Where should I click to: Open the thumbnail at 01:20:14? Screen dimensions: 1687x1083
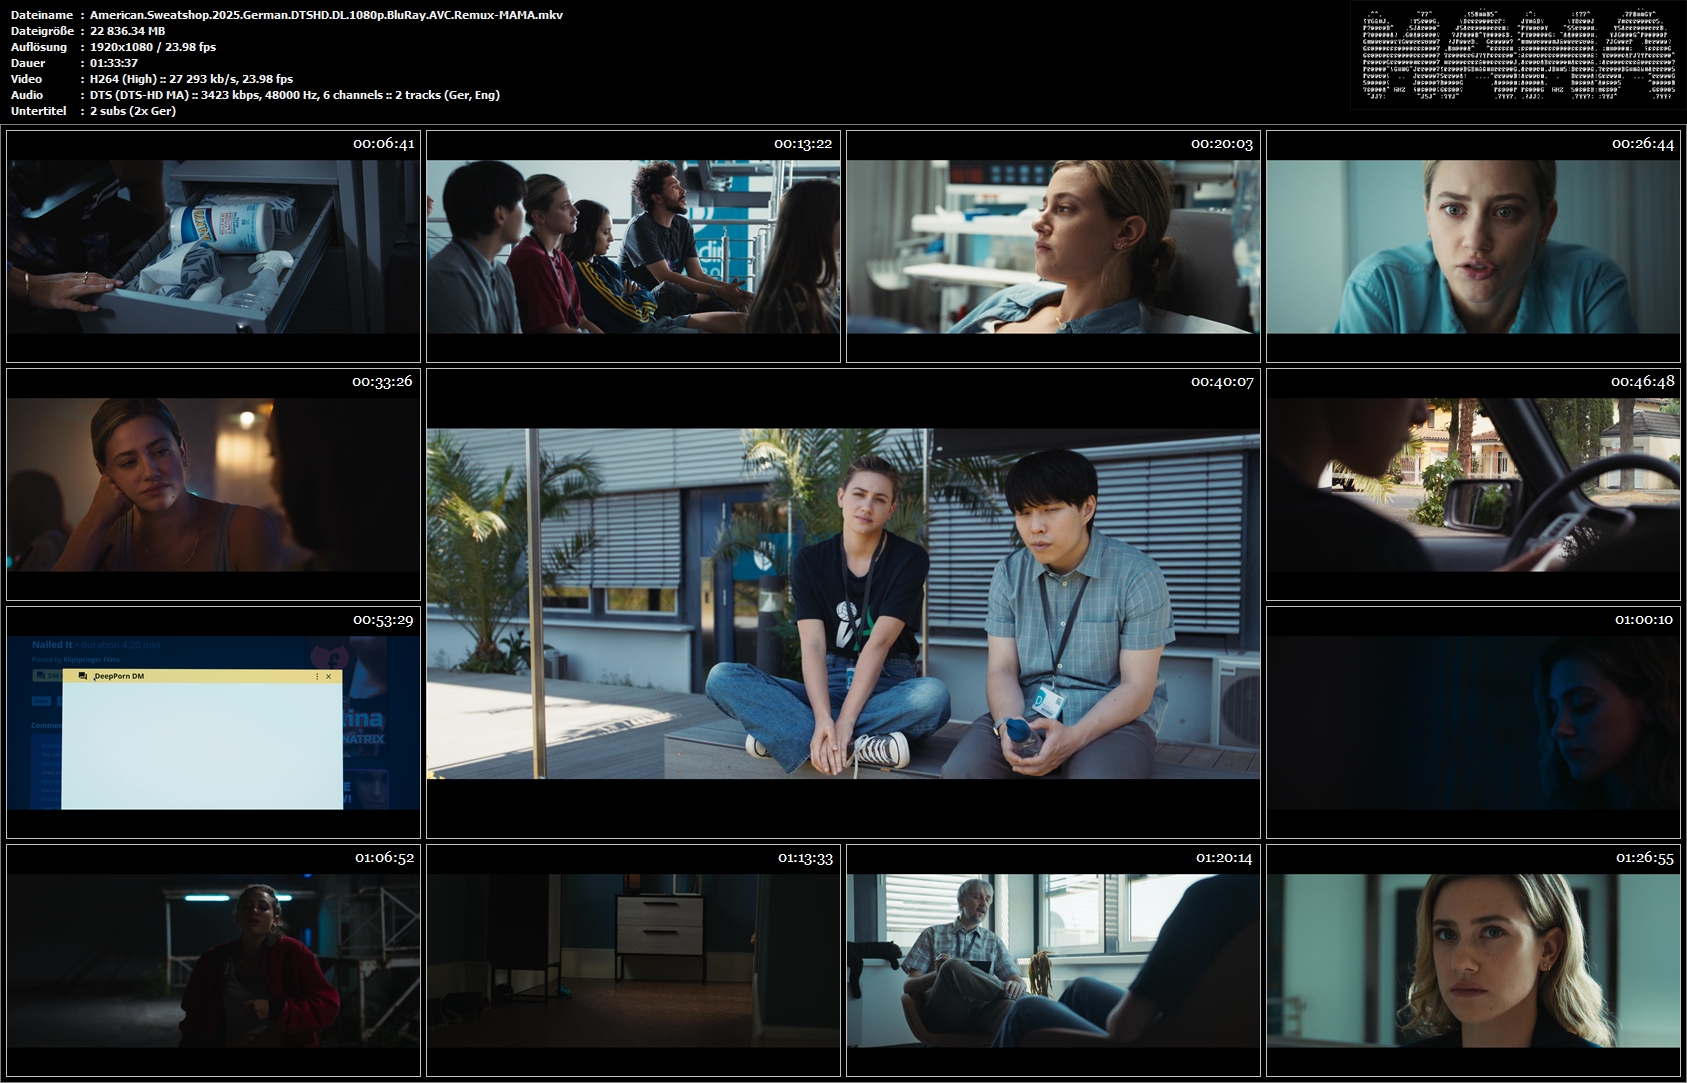(x=1053, y=960)
